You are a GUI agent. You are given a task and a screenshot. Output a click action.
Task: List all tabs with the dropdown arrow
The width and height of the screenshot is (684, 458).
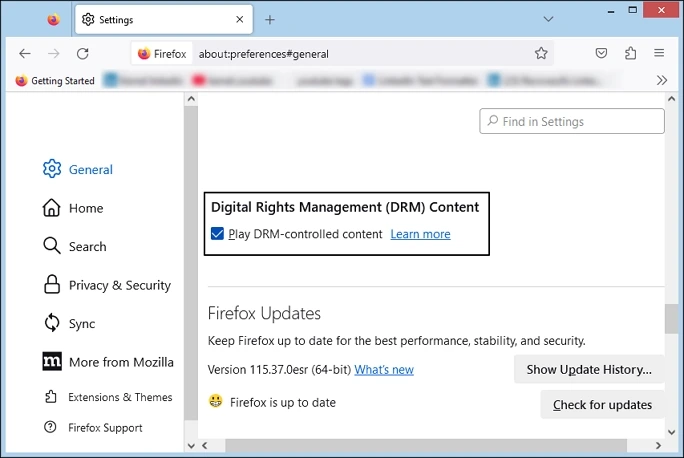(x=548, y=19)
